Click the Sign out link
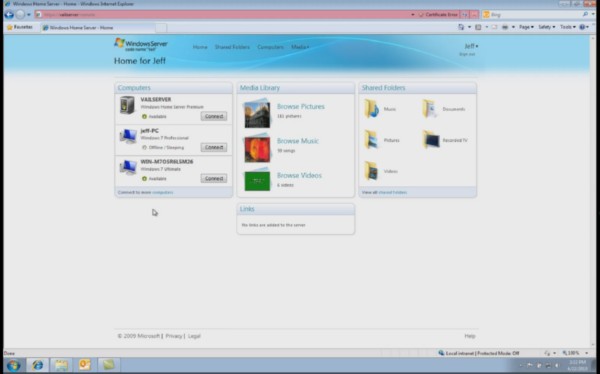The height and width of the screenshot is (374, 600). [x=467, y=54]
